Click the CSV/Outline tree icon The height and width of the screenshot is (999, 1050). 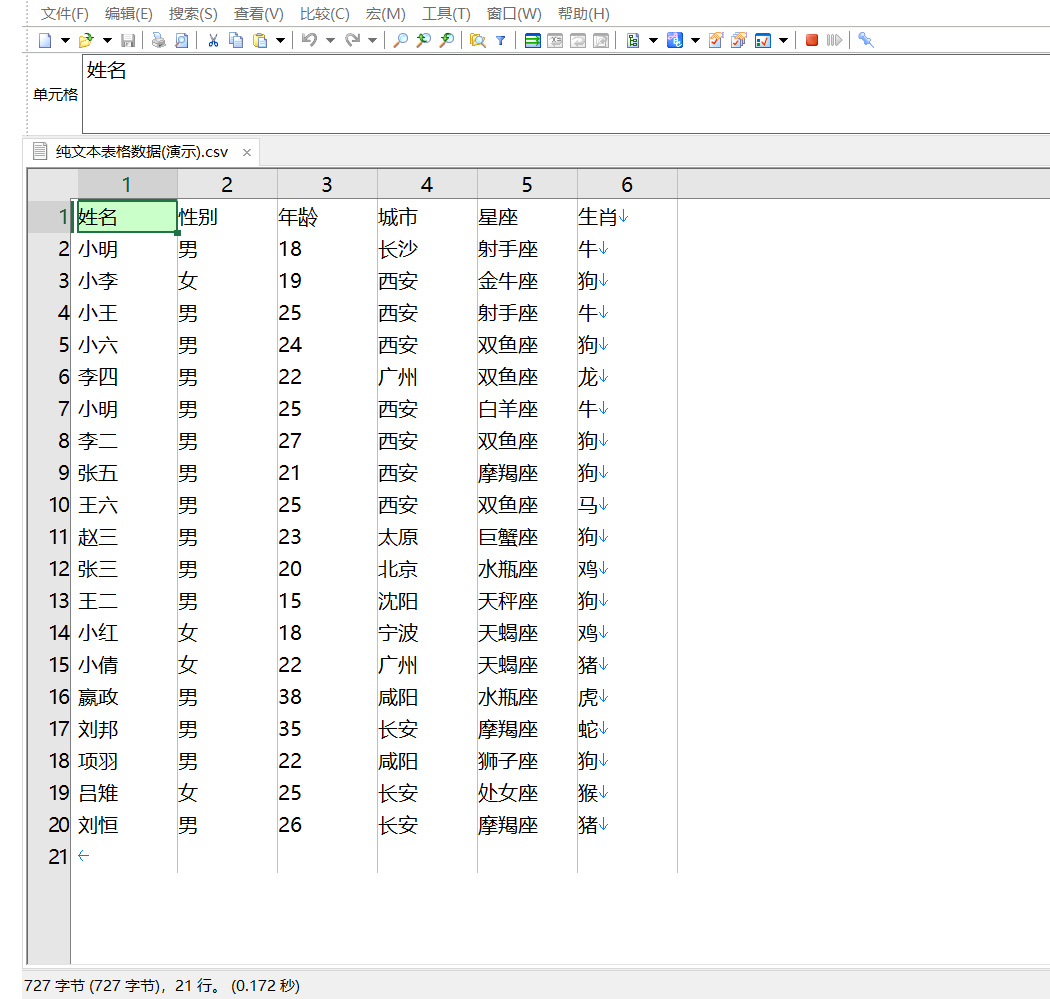click(633, 40)
